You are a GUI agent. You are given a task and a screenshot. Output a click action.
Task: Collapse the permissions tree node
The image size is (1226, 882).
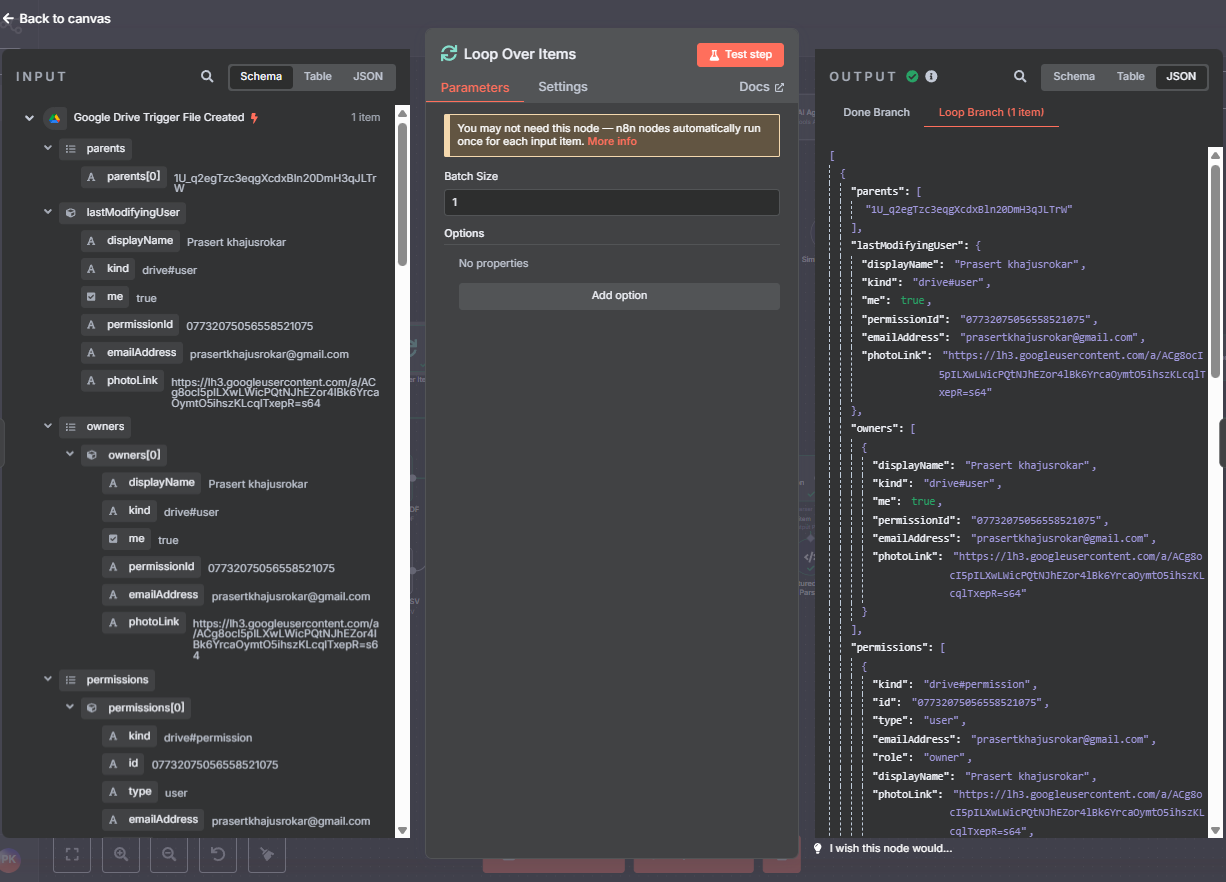tap(48, 680)
